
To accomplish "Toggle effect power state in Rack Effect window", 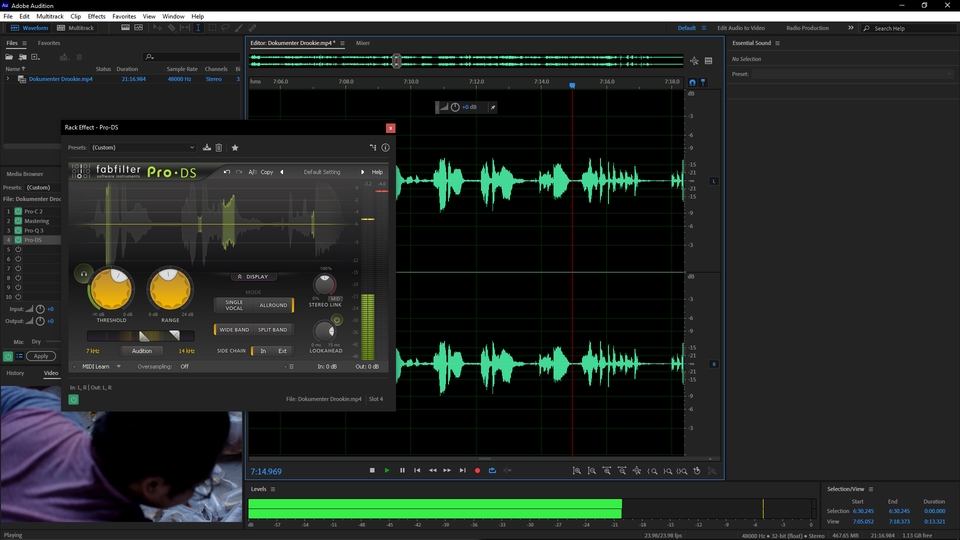I will coord(73,400).
